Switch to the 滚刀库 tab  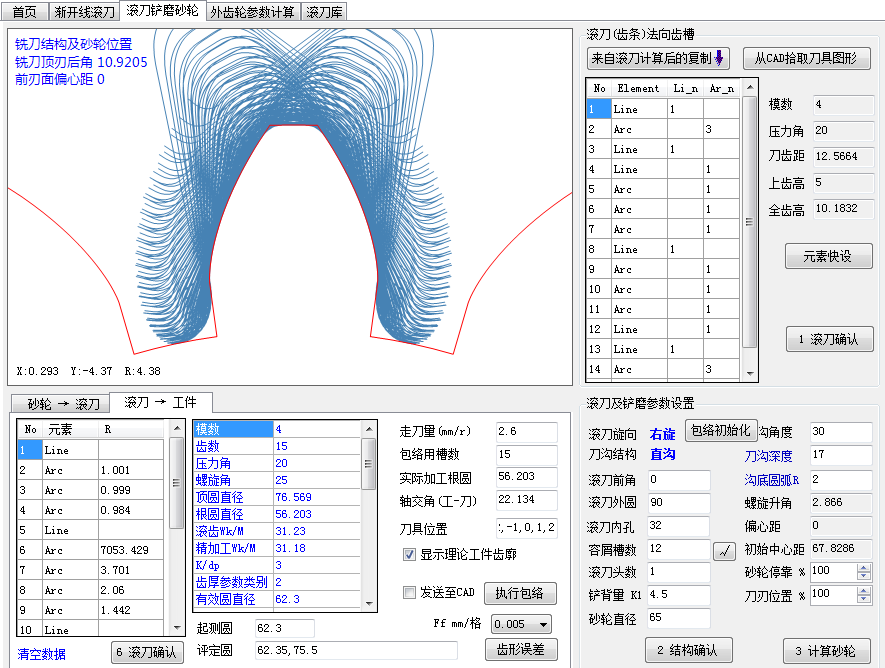(x=325, y=12)
